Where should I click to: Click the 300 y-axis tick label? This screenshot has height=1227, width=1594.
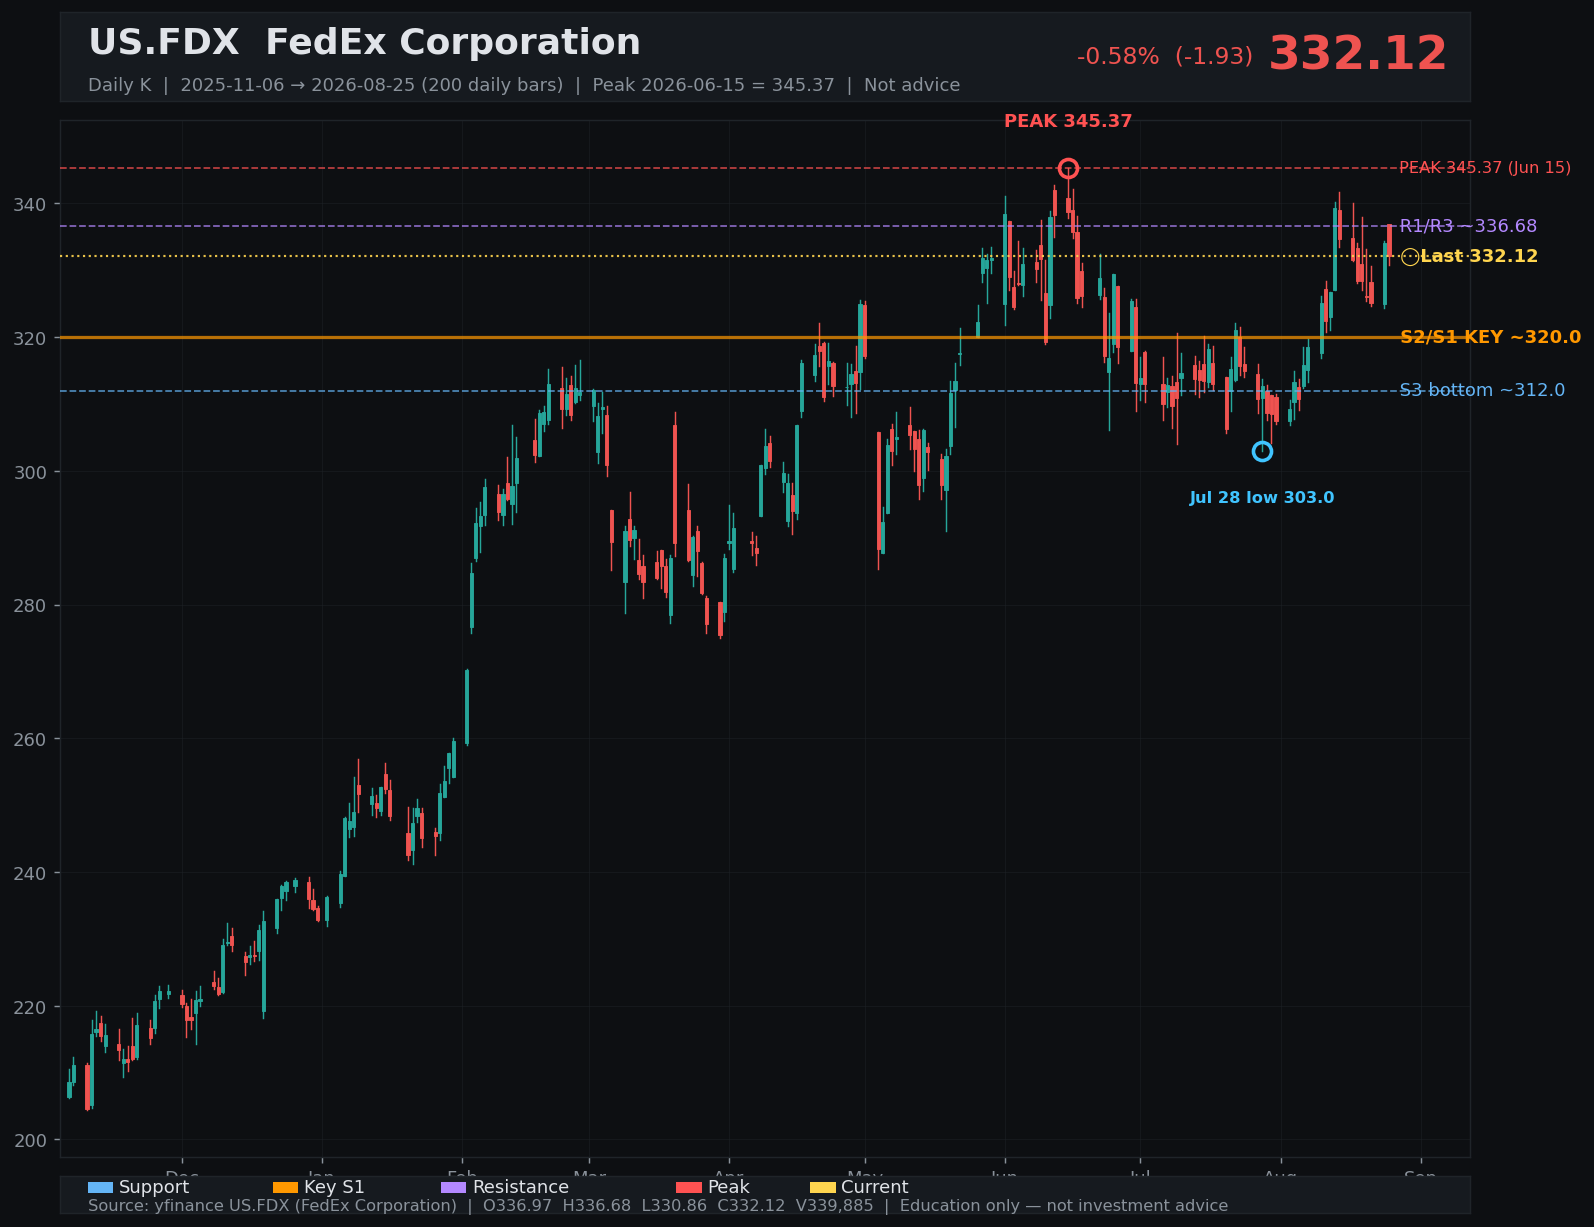coord(32,472)
